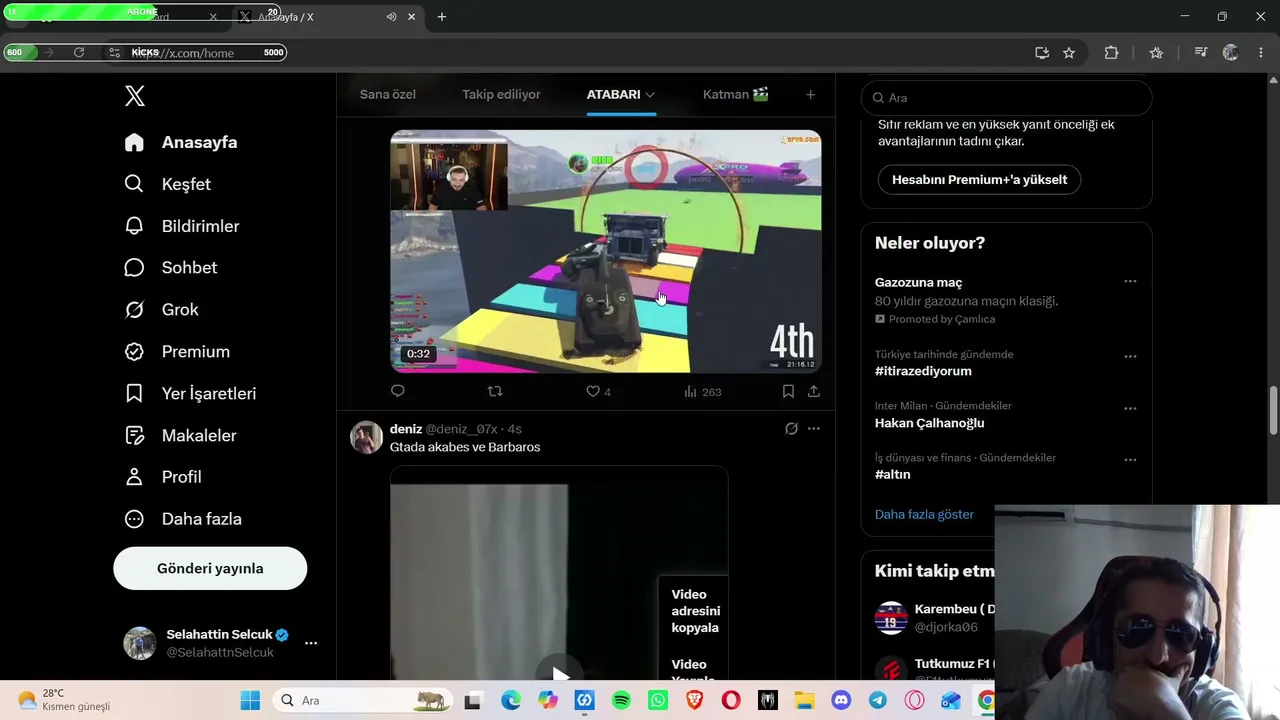Open weather widget showing 28°C
1280x720 pixels.
click(64, 700)
